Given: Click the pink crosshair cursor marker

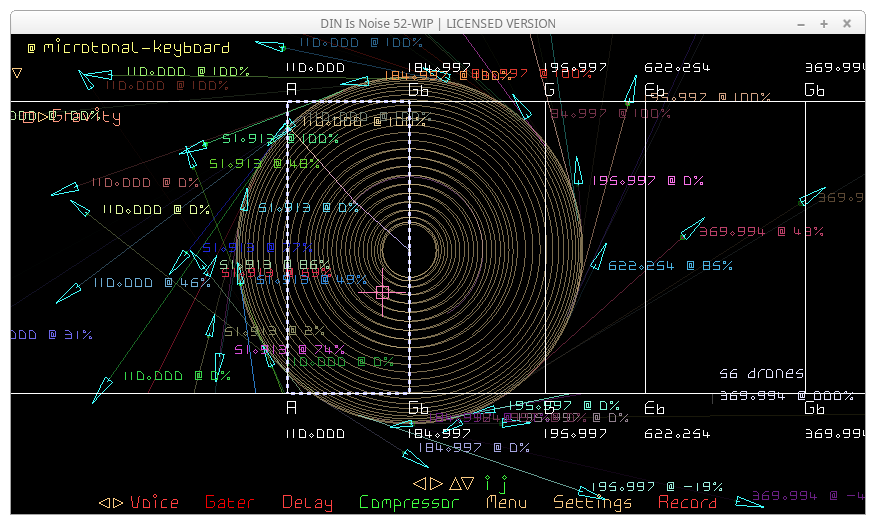Looking at the screenshot, I should [382, 292].
